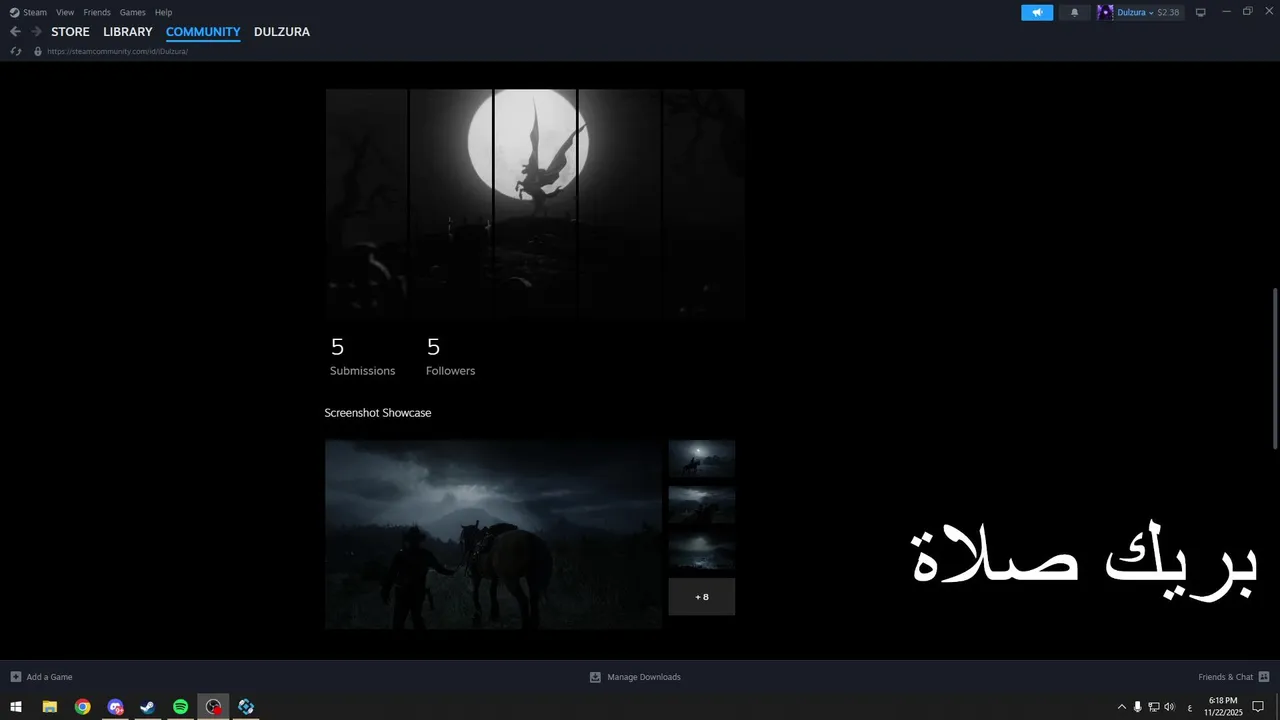Image resolution: width=1280 pixels, height=720 pixels.
Task: Go back with the left arrow
Action: [15, 32]
